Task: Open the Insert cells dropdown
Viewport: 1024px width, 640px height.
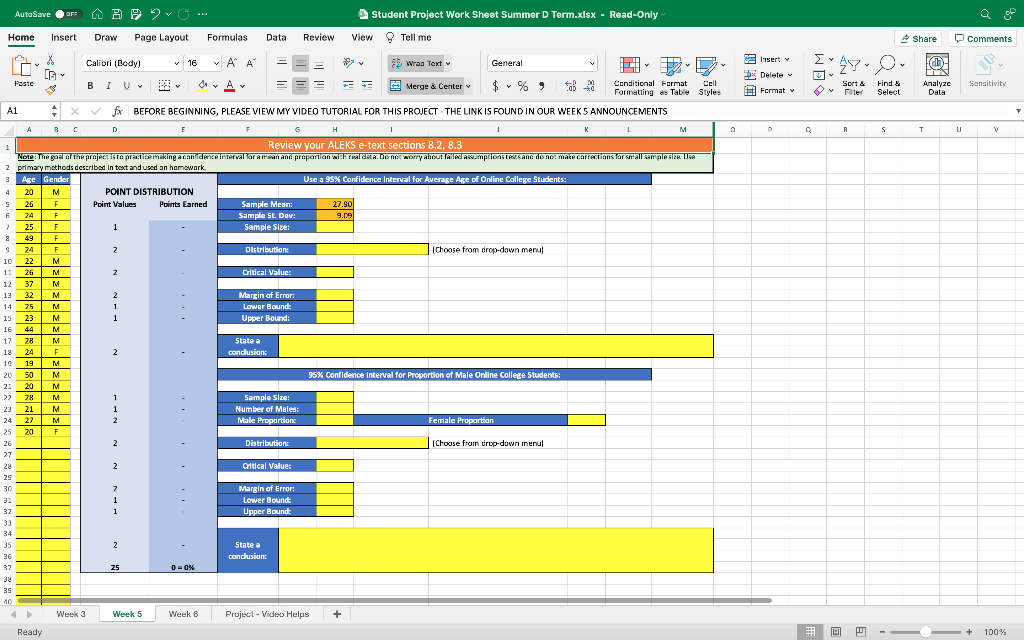Action: click(x=768, y=59)
